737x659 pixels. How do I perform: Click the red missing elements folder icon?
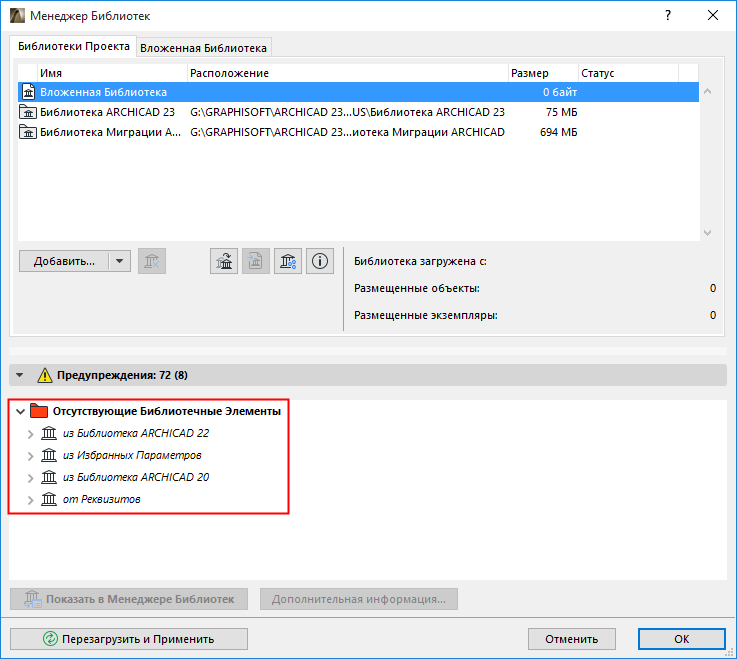coord(39,411)
